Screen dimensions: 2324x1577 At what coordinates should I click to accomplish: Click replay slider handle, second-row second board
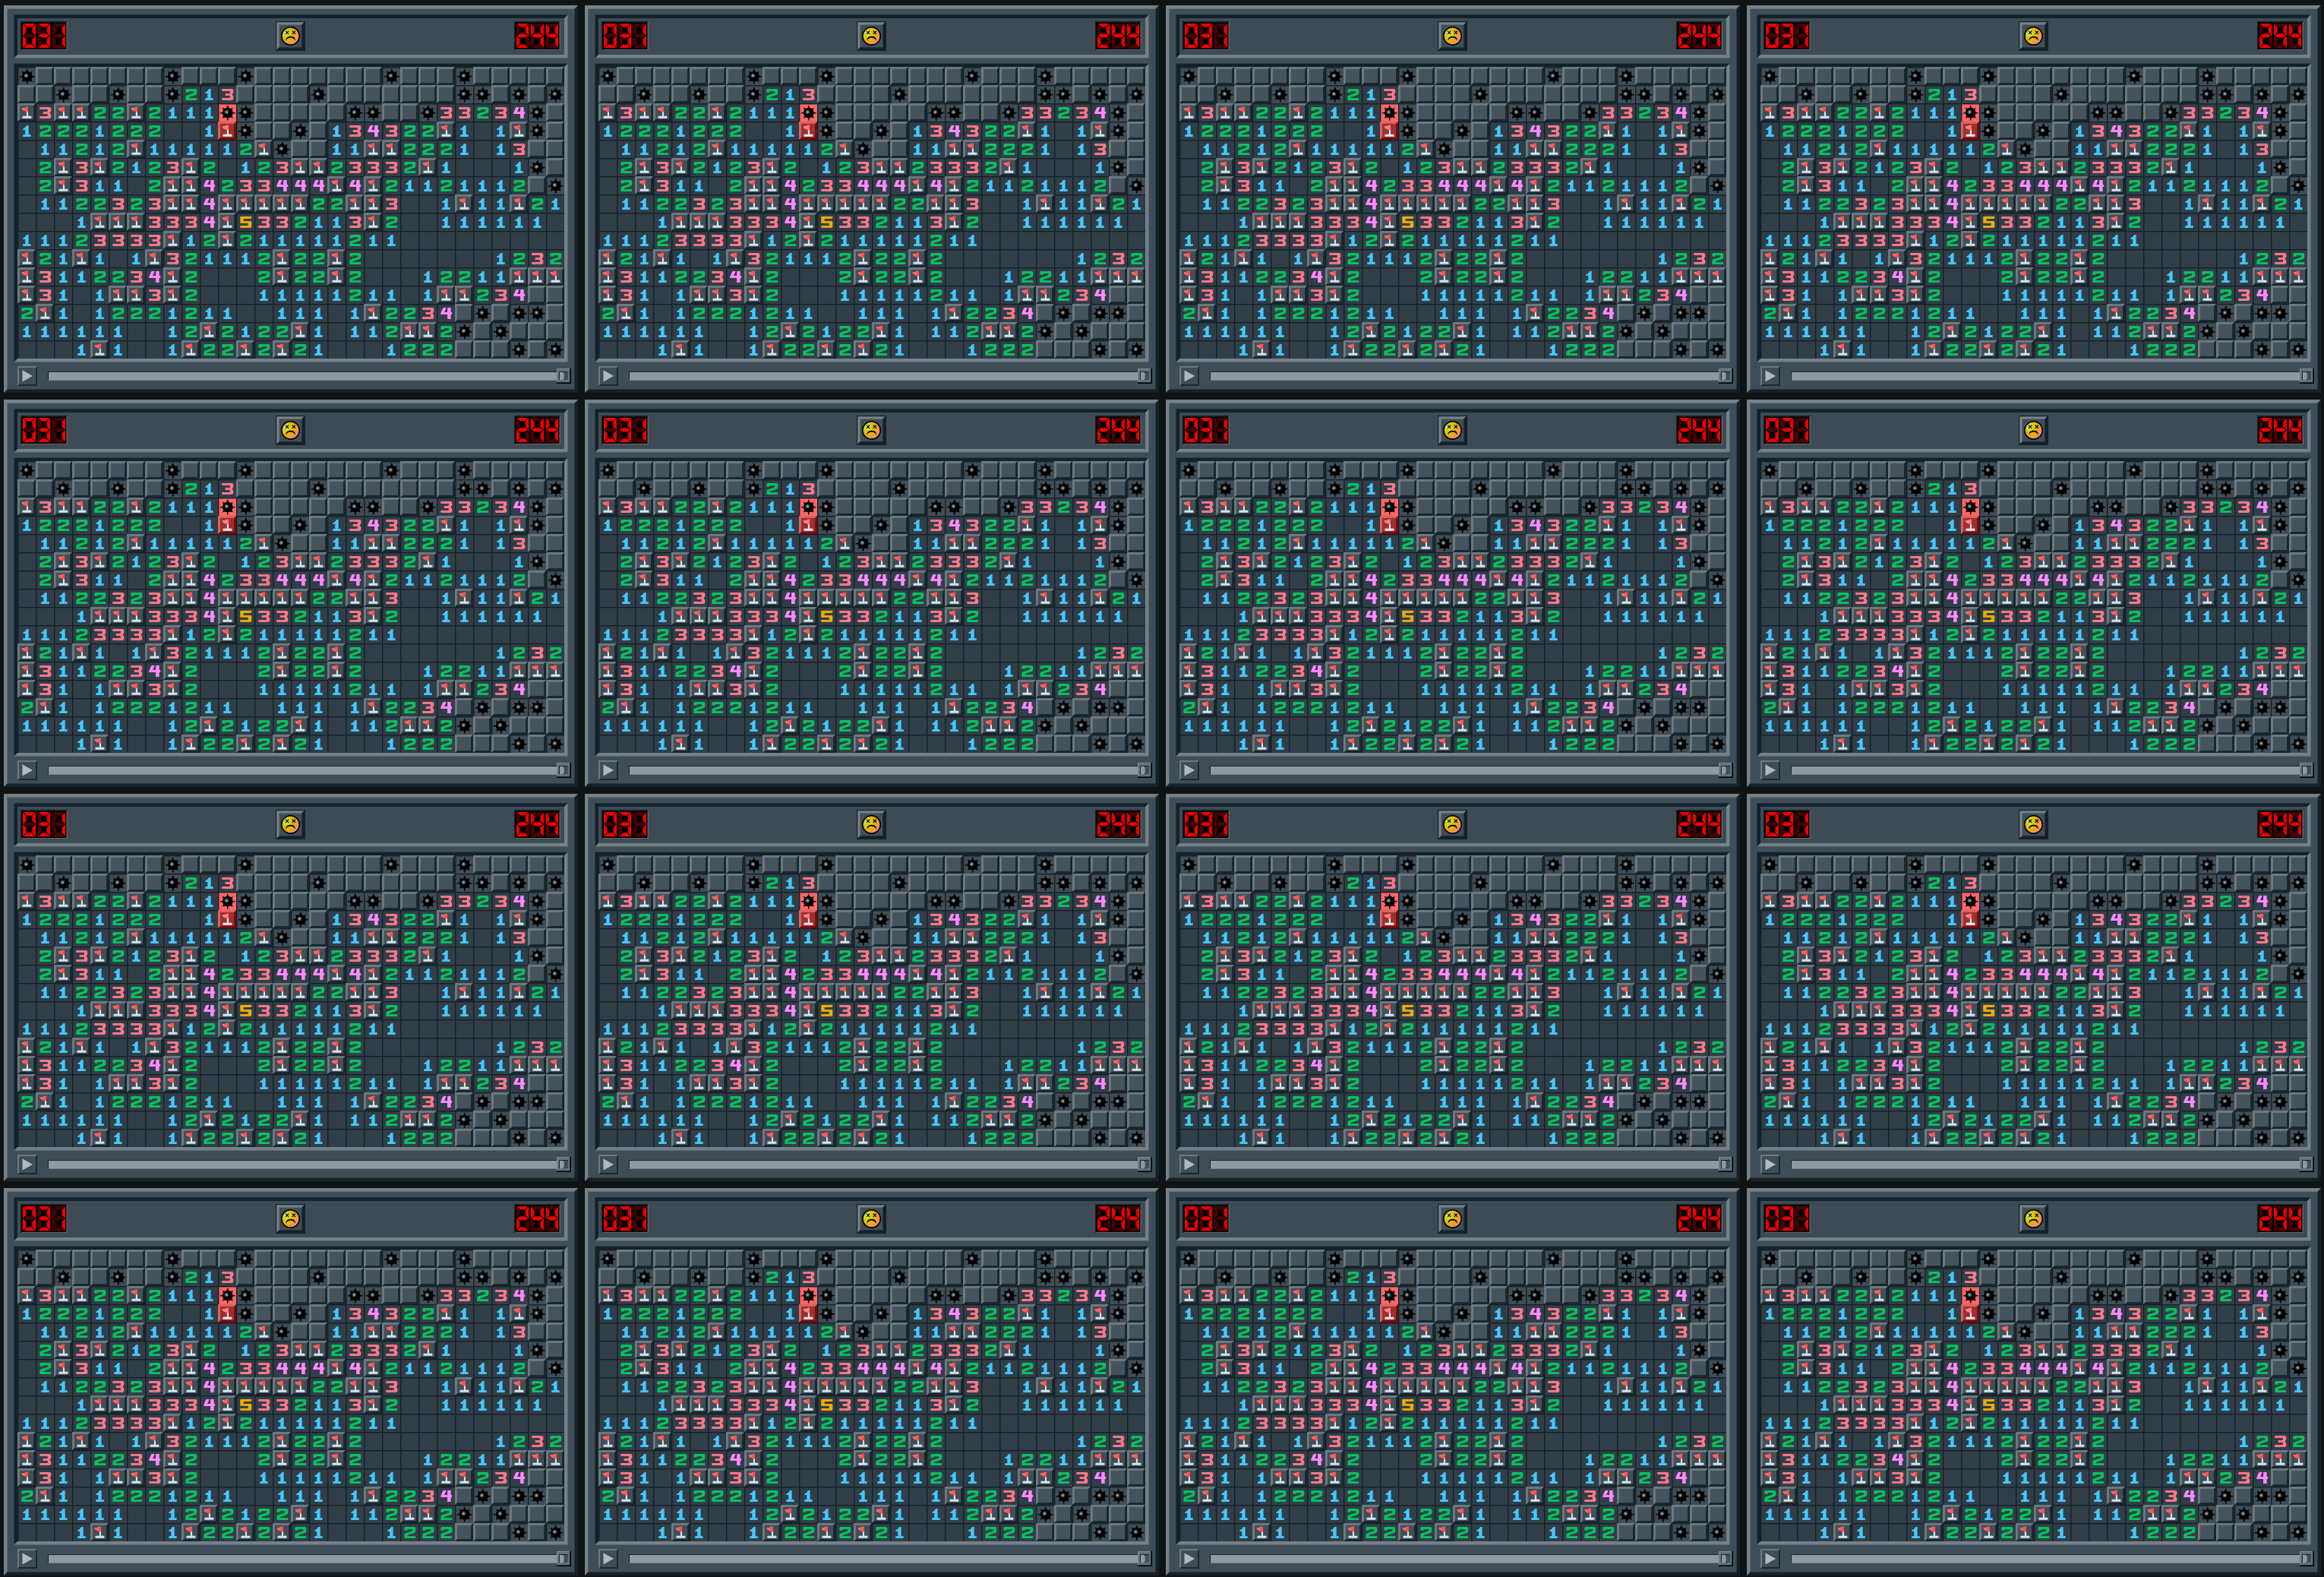point(1144,770)
